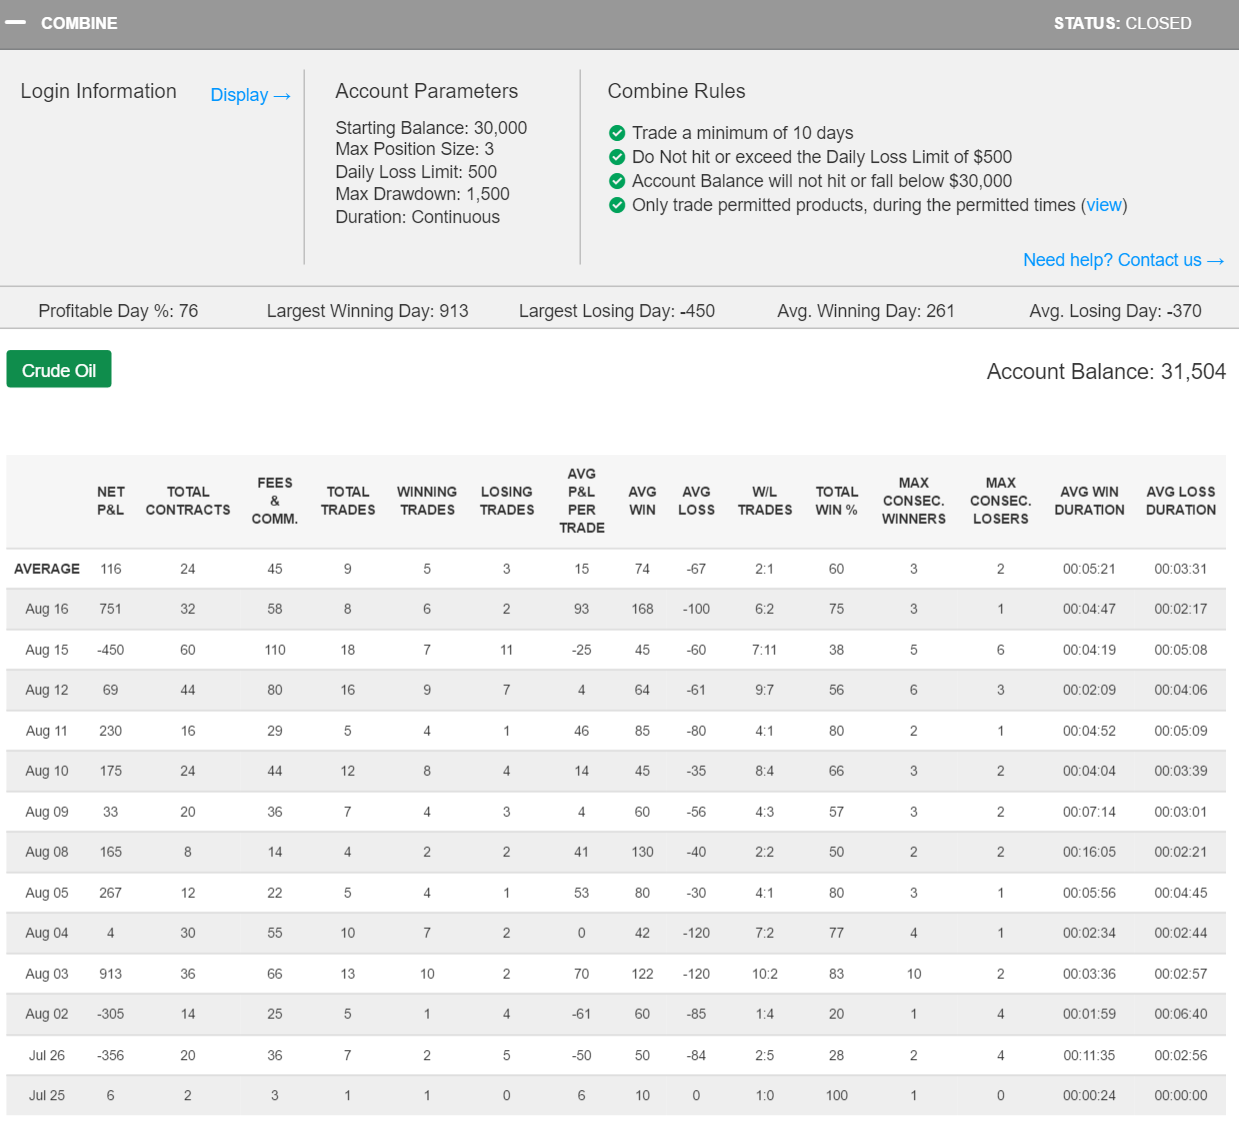The width and height of the screenshot is (1239, 1129).
Task: Click the FEES & COMM. column header
Action: [275, 500]
